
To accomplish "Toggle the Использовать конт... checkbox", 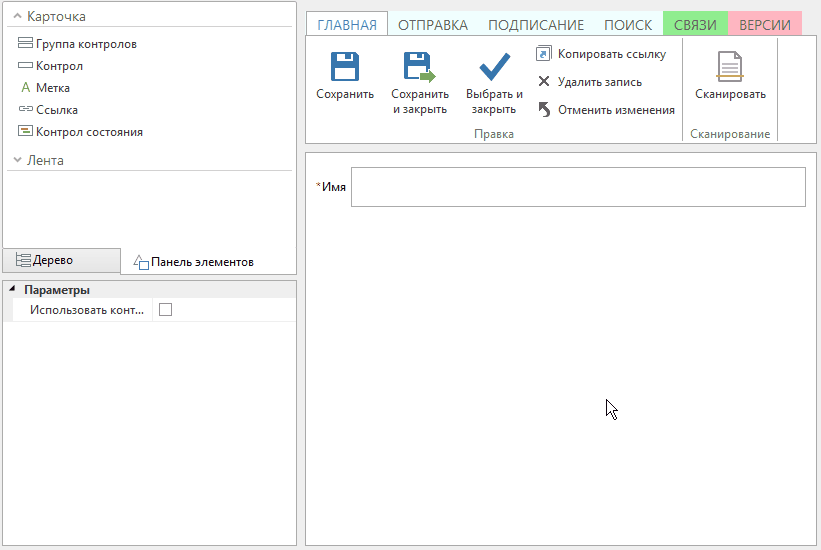I will (x=166, y=310).
